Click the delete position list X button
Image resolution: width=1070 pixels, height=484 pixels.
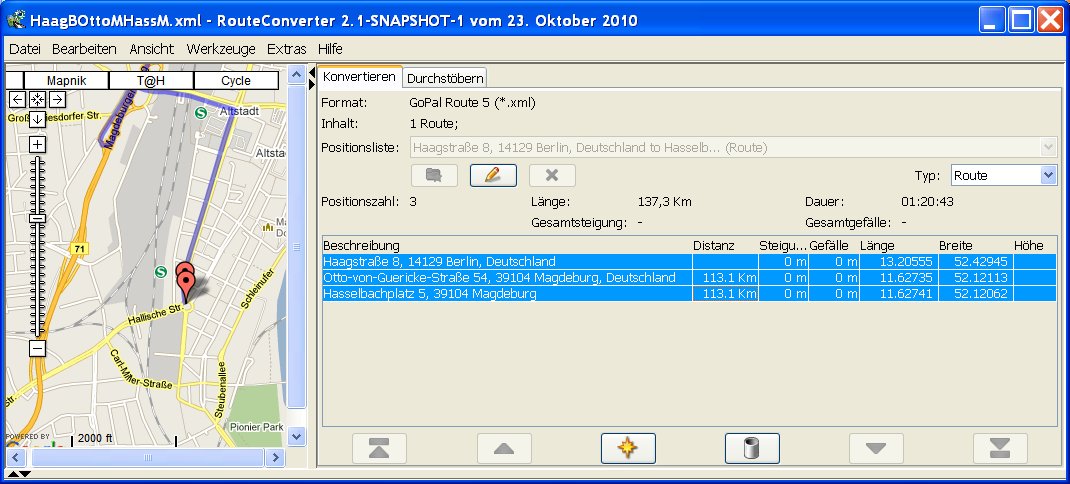pos(552,175)
